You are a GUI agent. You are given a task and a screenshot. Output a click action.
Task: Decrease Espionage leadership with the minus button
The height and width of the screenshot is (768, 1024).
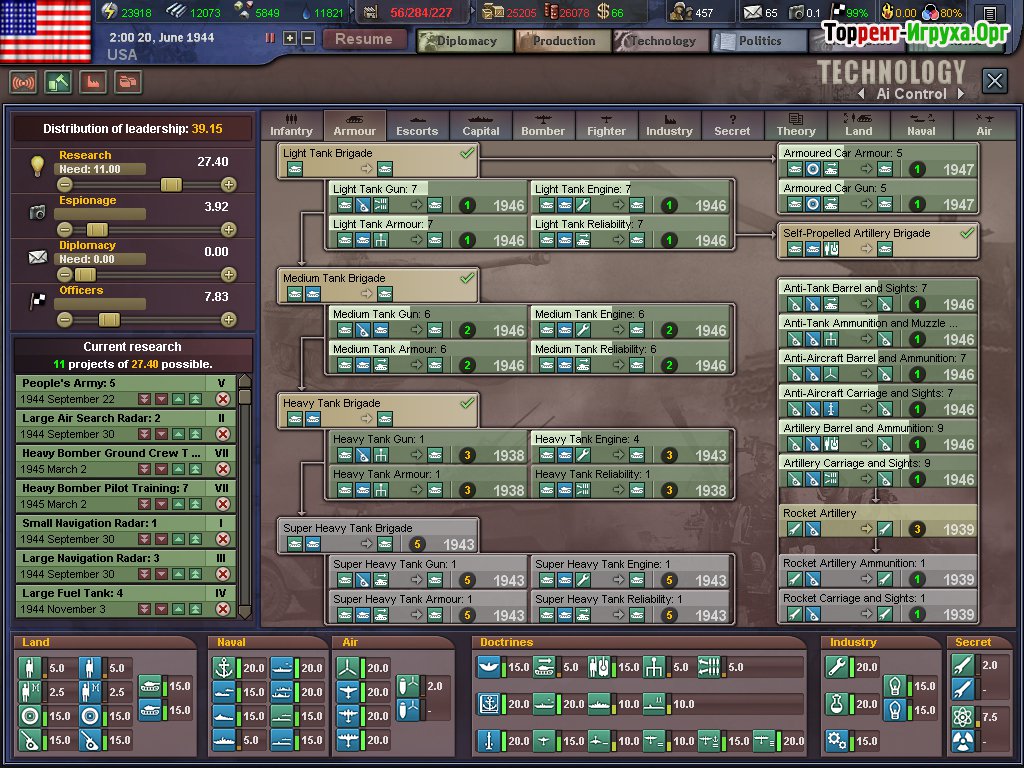click(65, 230)
